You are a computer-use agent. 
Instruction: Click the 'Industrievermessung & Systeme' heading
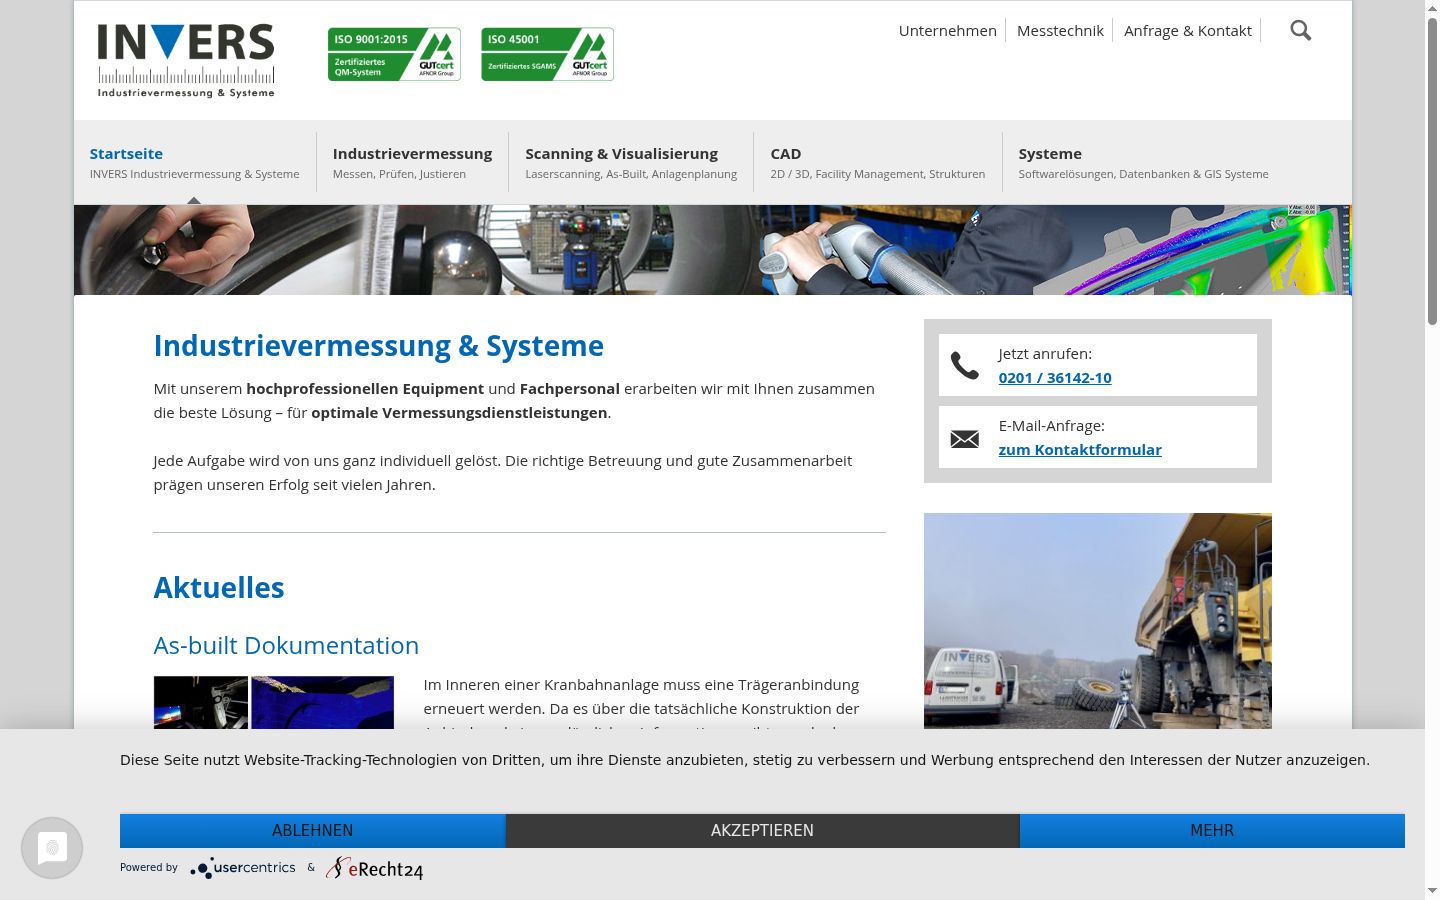(x=379, y=346)
